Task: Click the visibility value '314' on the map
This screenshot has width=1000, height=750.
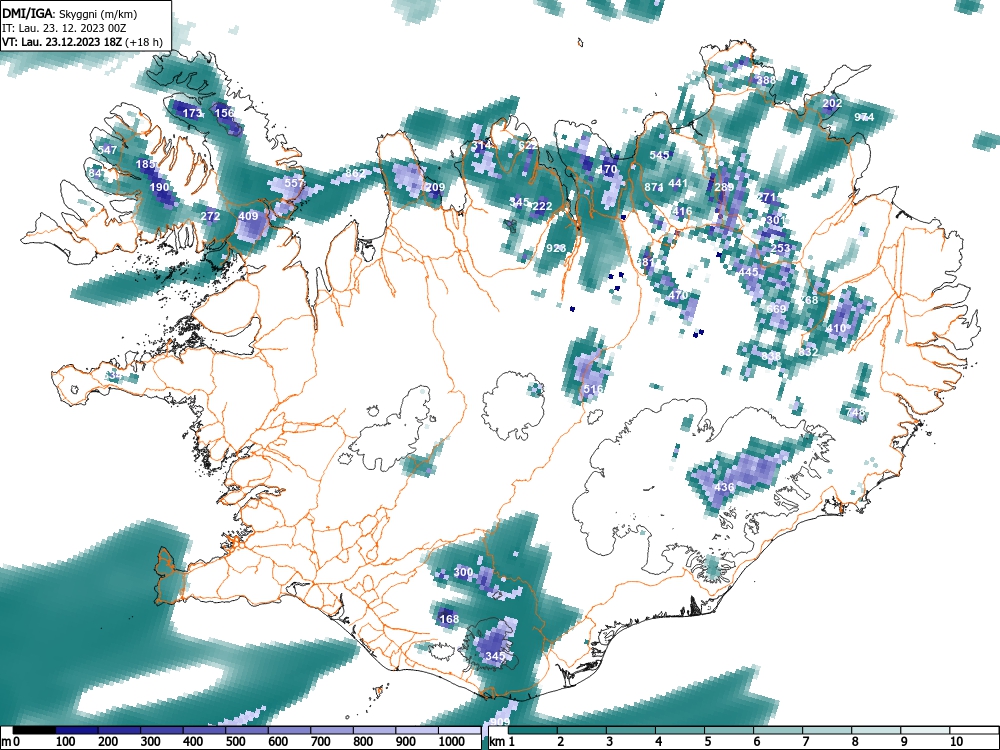Action: coord(482,145)
